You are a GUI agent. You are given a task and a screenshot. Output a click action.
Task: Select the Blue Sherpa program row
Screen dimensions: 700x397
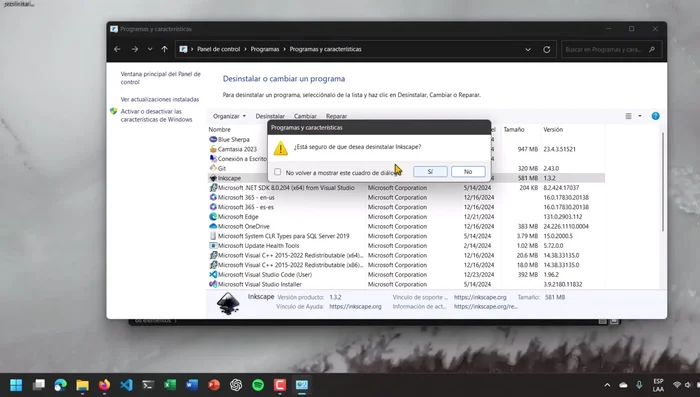(x=234, y=139)
